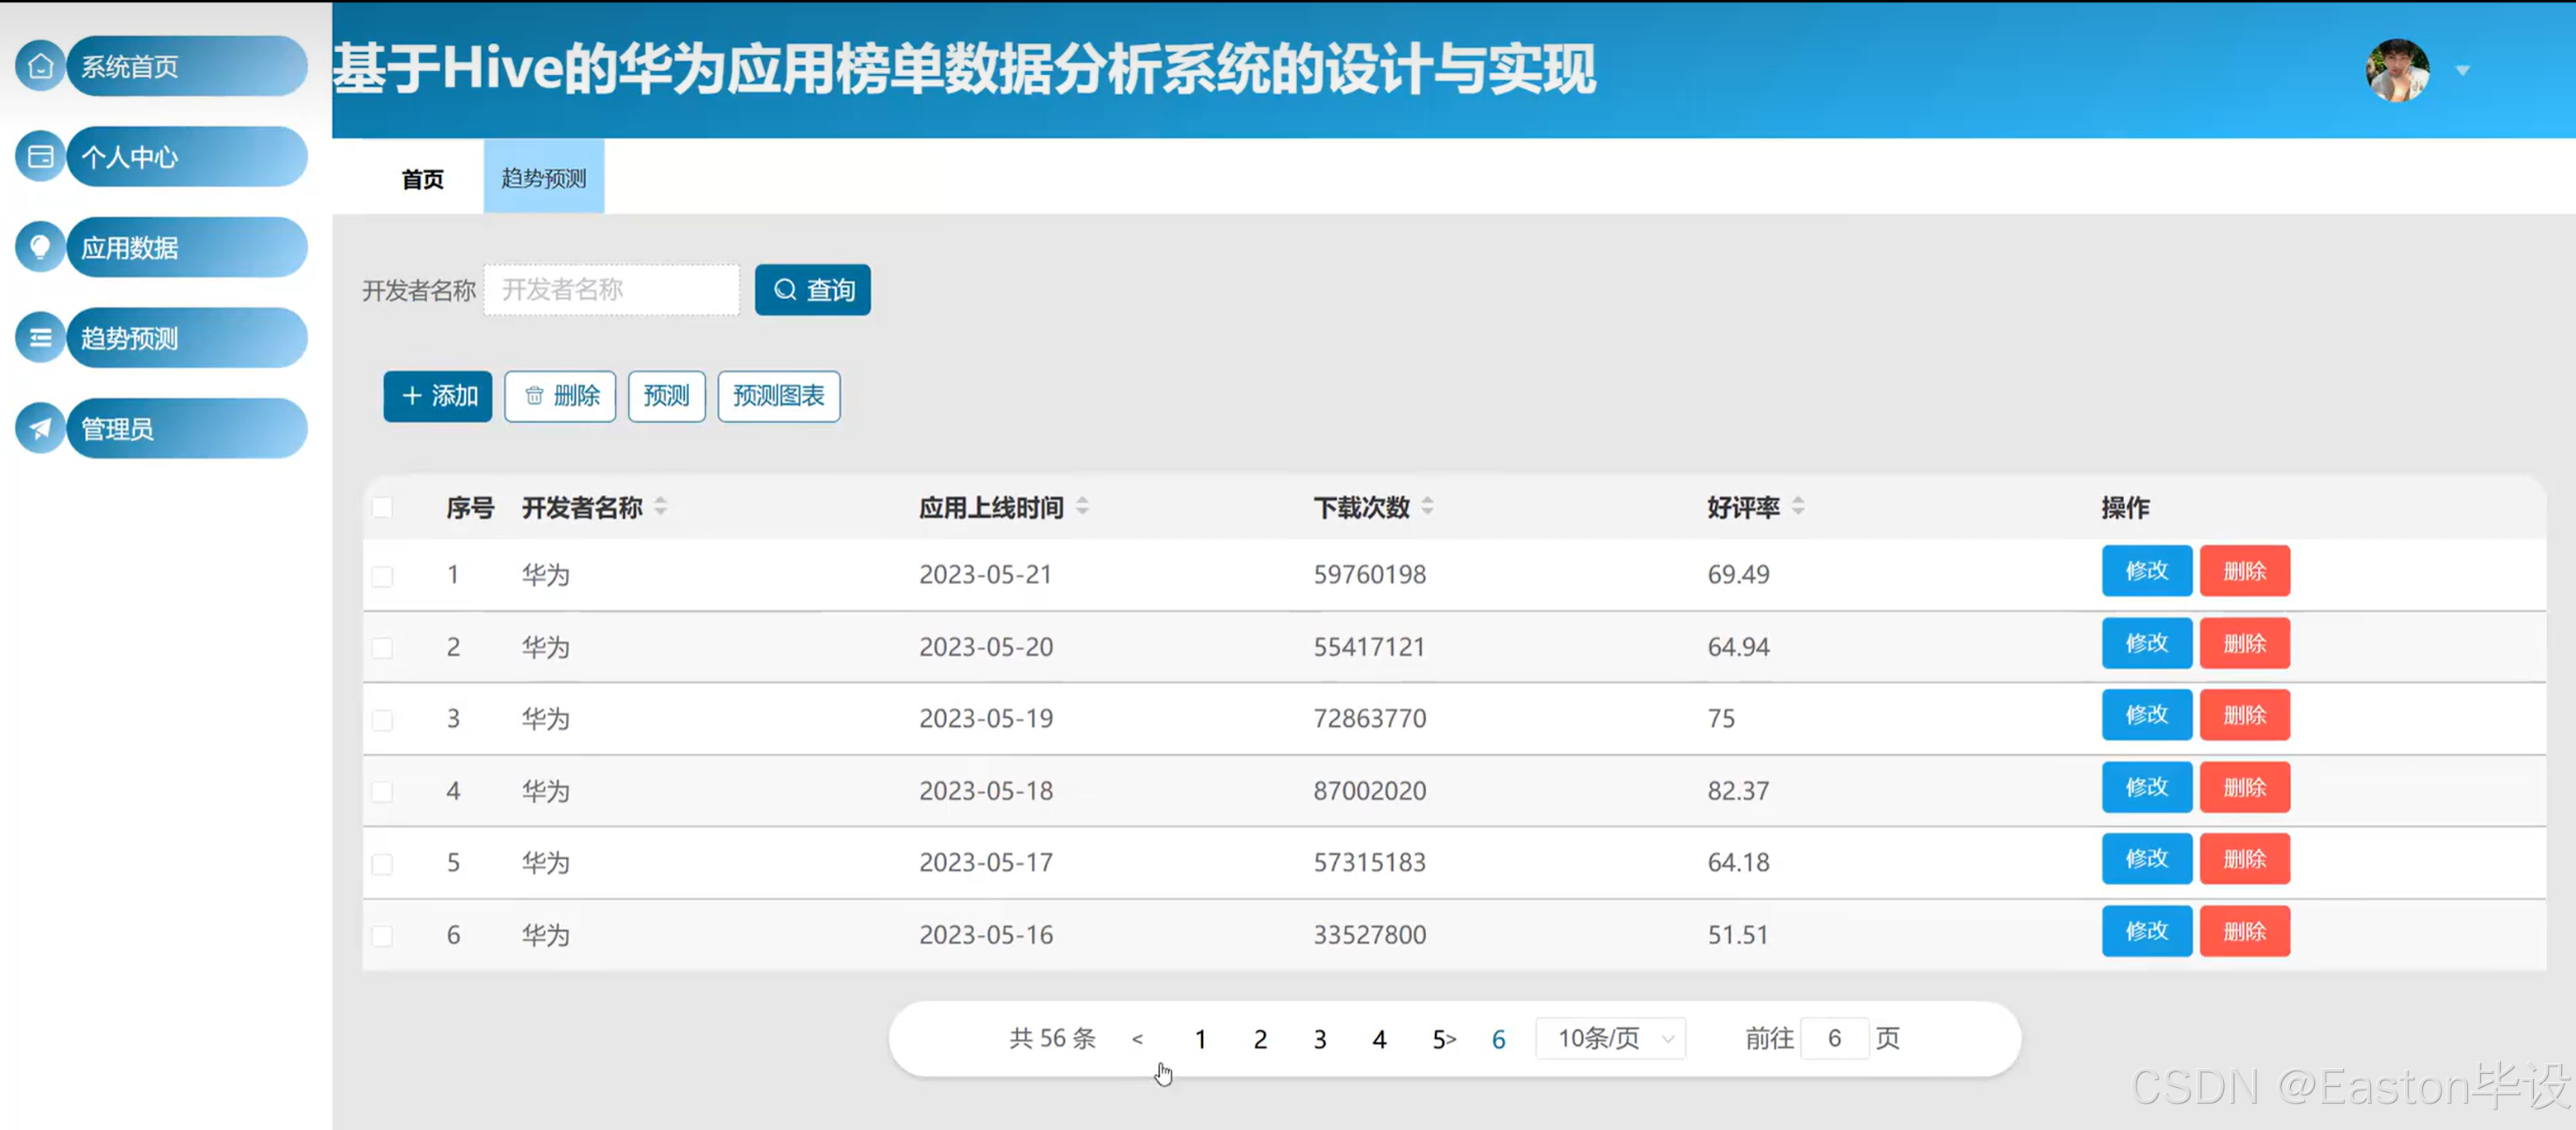The height and width of the screenshot is (1130, 2576).
Task: Expand the user menu dropdown arrow
Action: (2463, 71)
